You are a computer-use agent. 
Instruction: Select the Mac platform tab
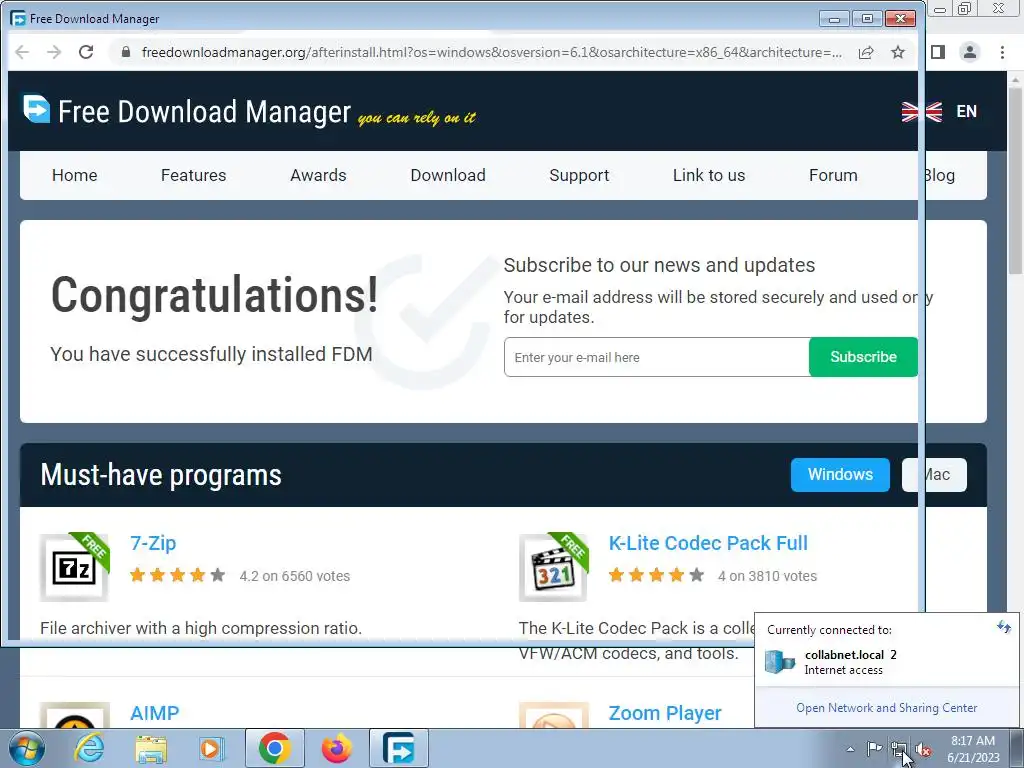[x=934, y=474]
